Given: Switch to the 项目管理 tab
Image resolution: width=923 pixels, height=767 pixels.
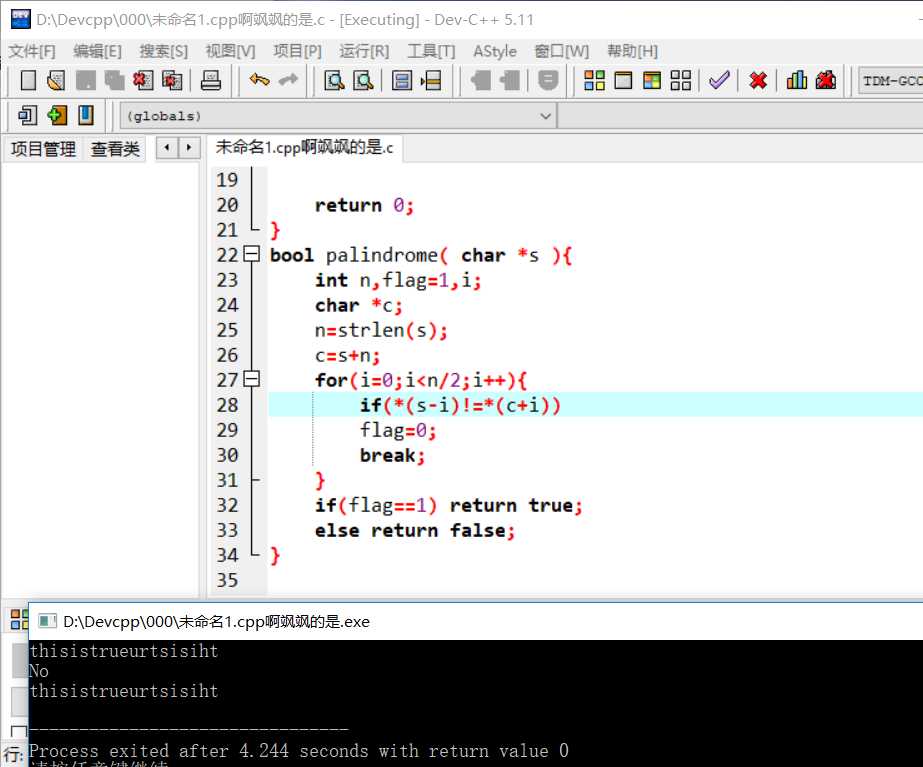Looking at the screenshot, I should (x=43, y=149).
